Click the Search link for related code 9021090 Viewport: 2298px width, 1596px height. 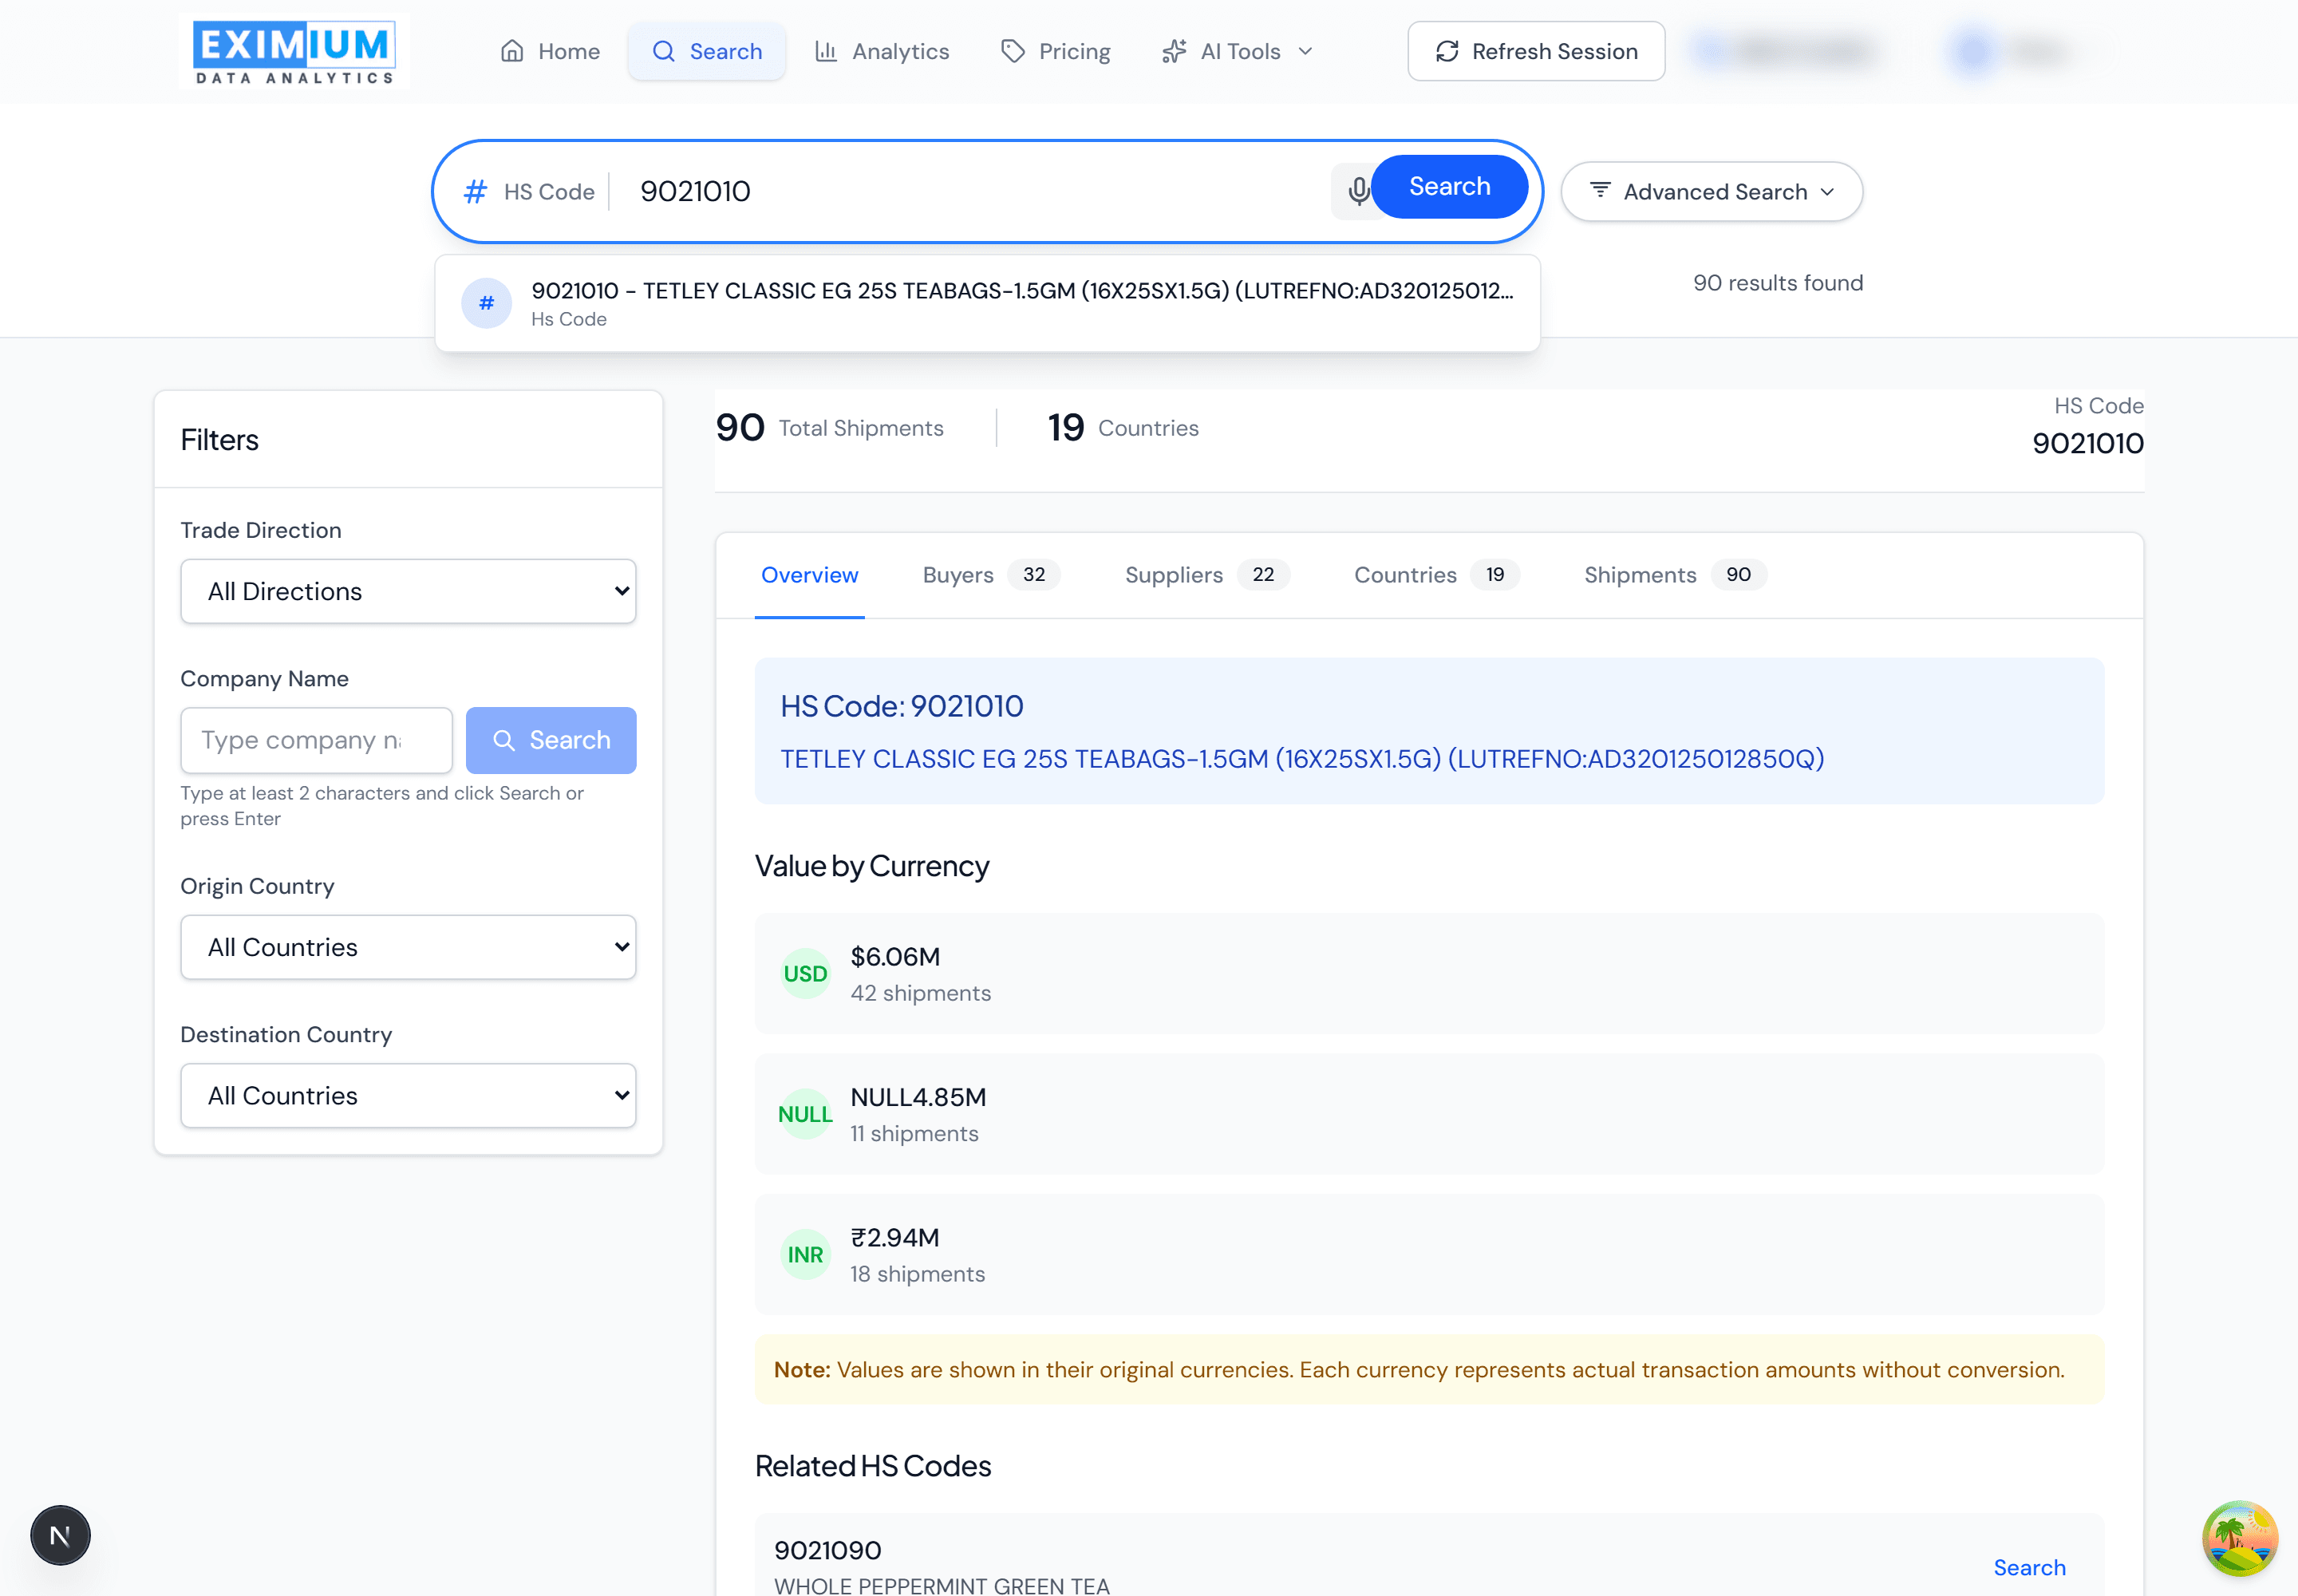click(2029, 1567)
